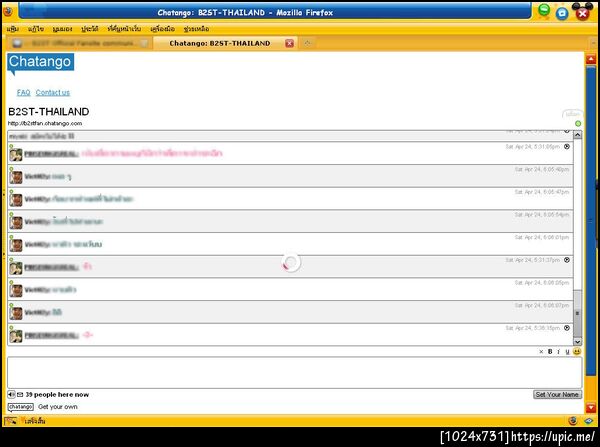Click the avatar on the last chat message
Image resolution: width=600 pixels, height=447 pixels.
[x=16, y=336]
